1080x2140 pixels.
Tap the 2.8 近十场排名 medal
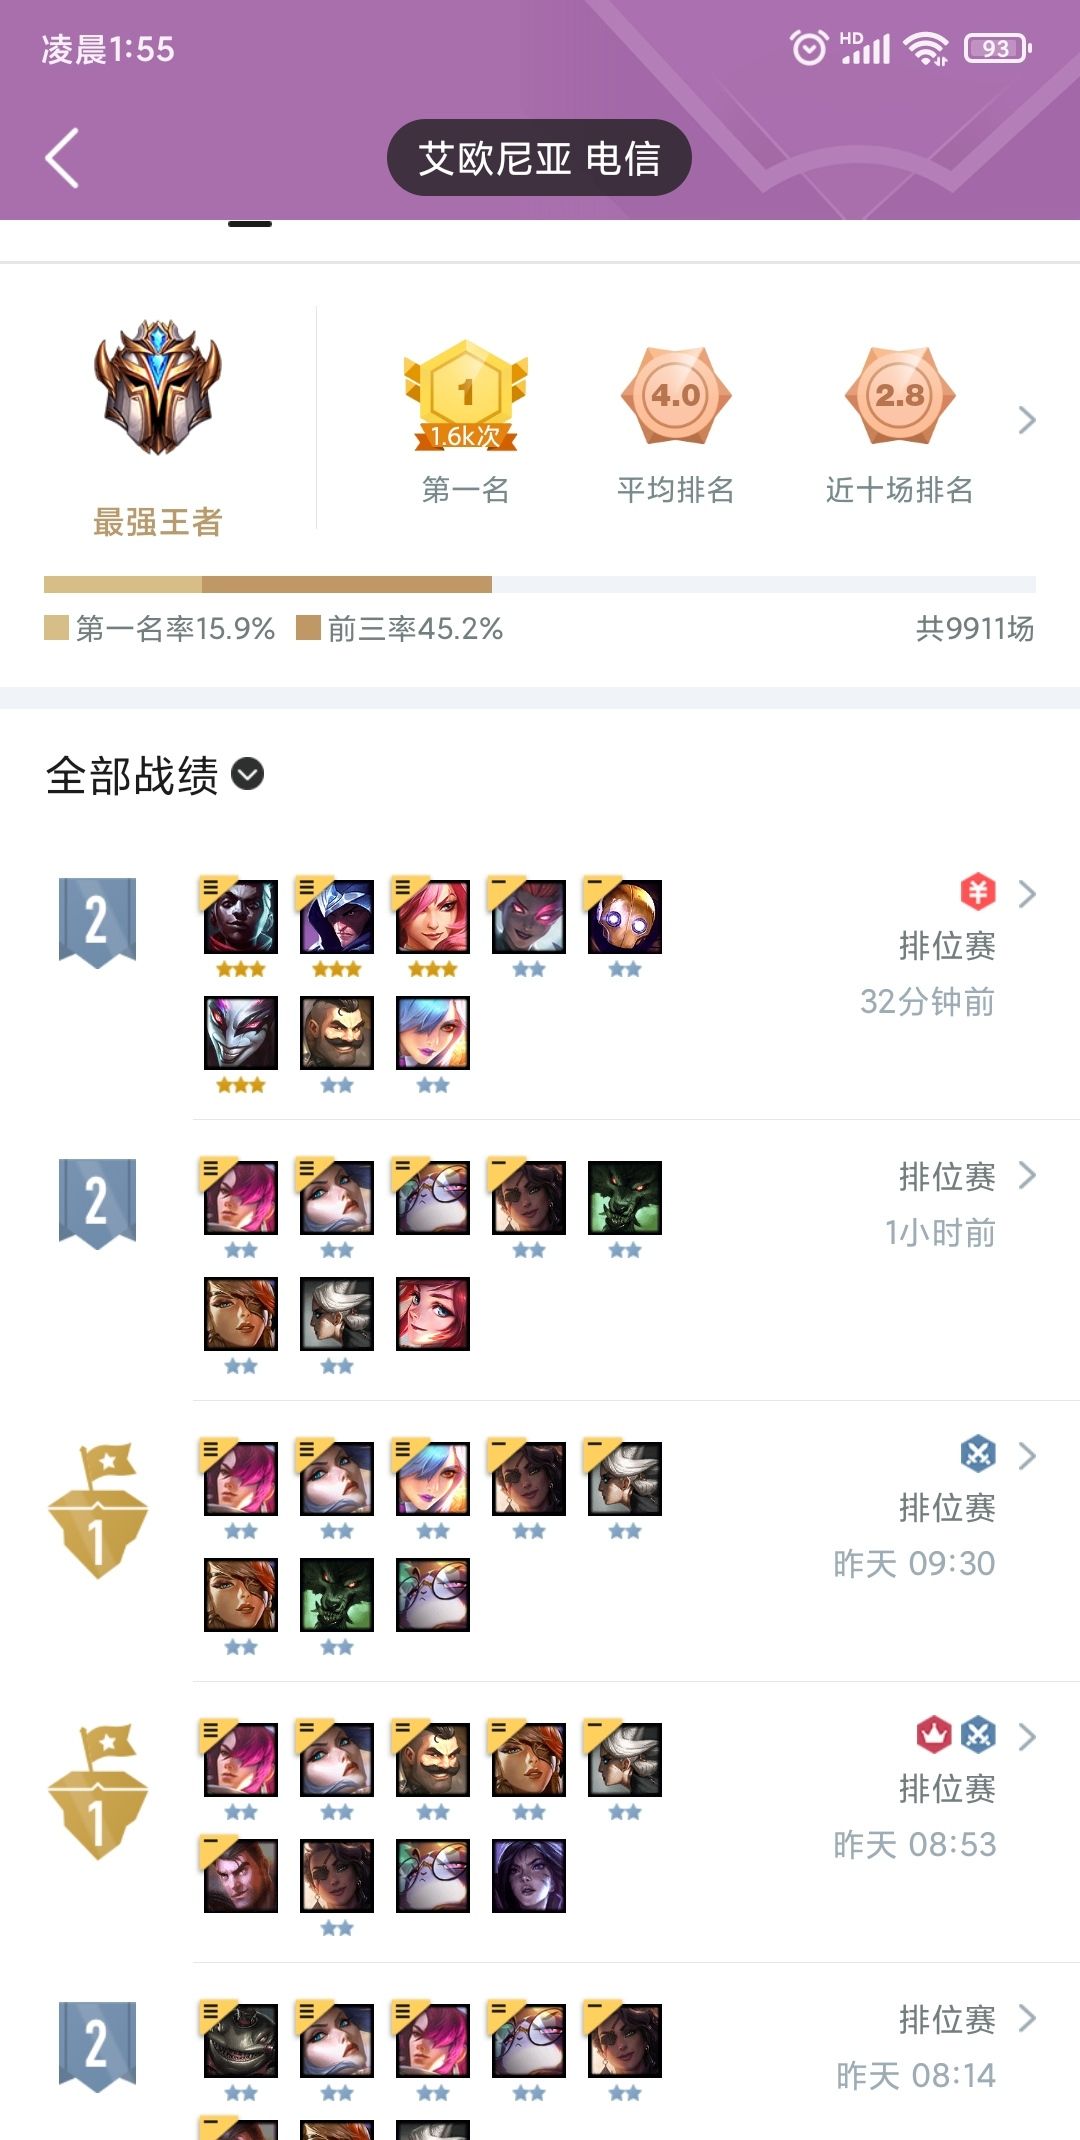click(900, 396)
